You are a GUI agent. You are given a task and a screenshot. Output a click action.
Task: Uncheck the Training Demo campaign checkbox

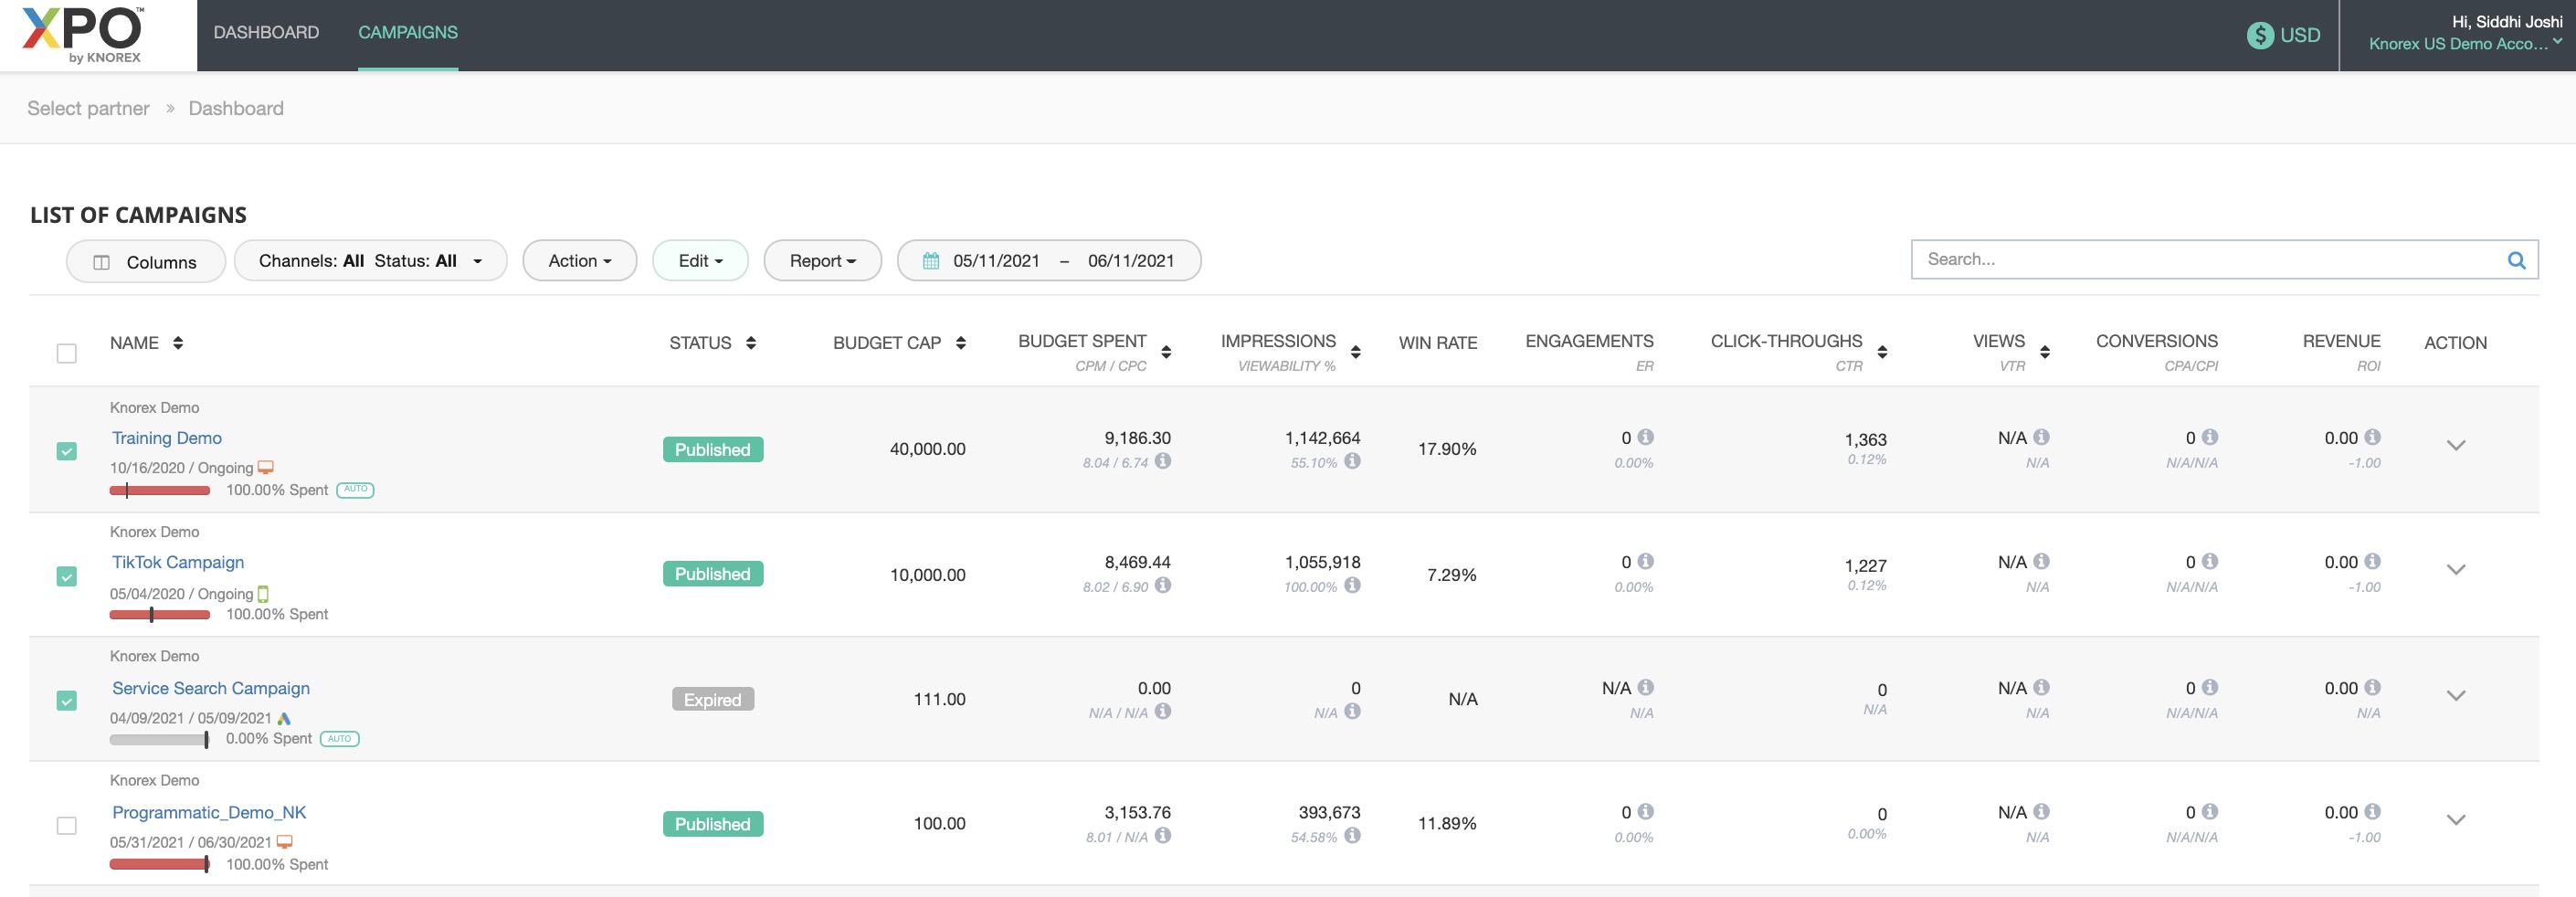coord(67,451)
